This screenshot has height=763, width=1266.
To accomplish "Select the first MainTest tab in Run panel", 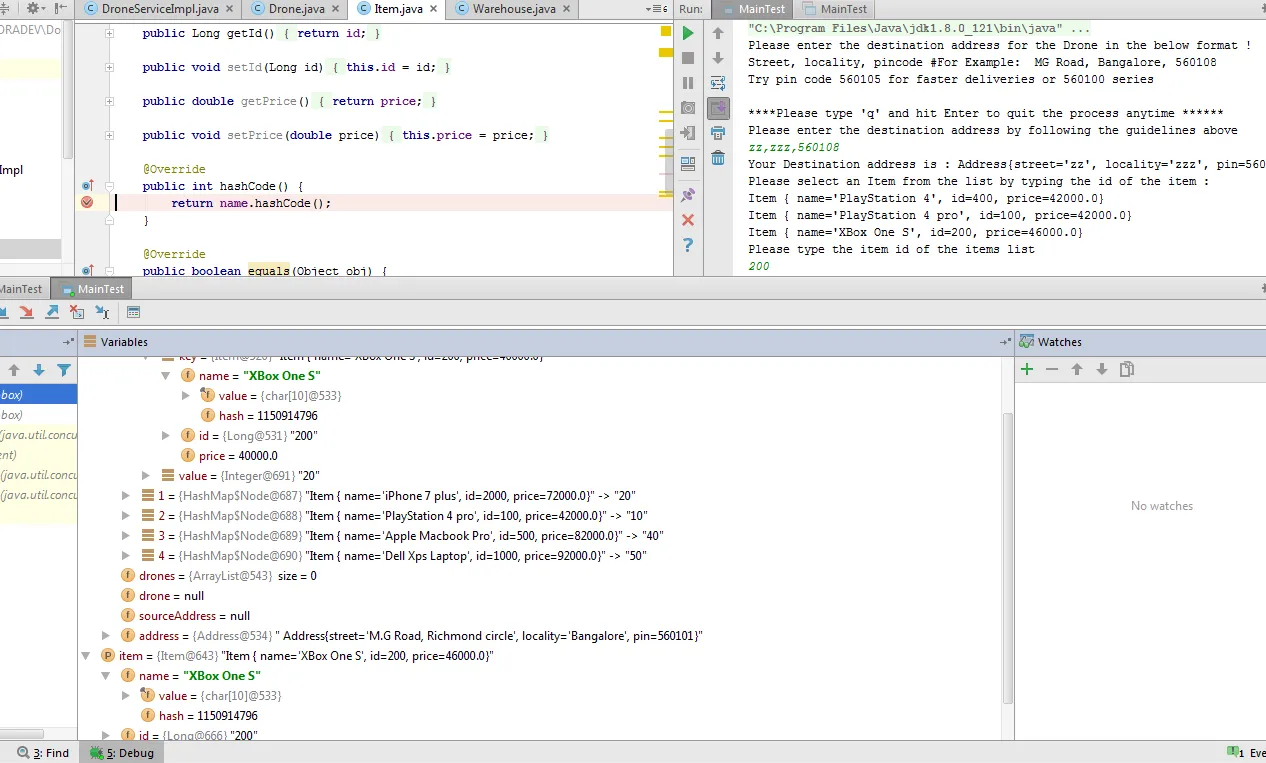I will 753,9.
